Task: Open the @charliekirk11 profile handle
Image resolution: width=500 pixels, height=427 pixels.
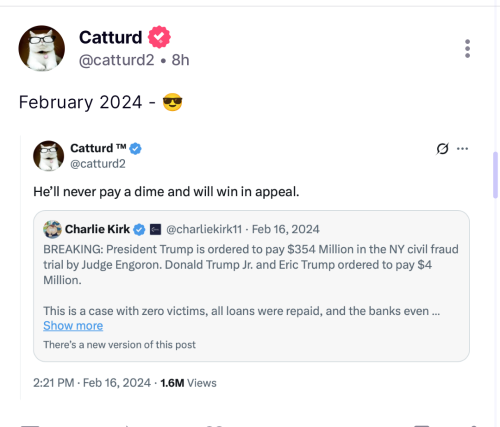Action: (x=204, y=229)
